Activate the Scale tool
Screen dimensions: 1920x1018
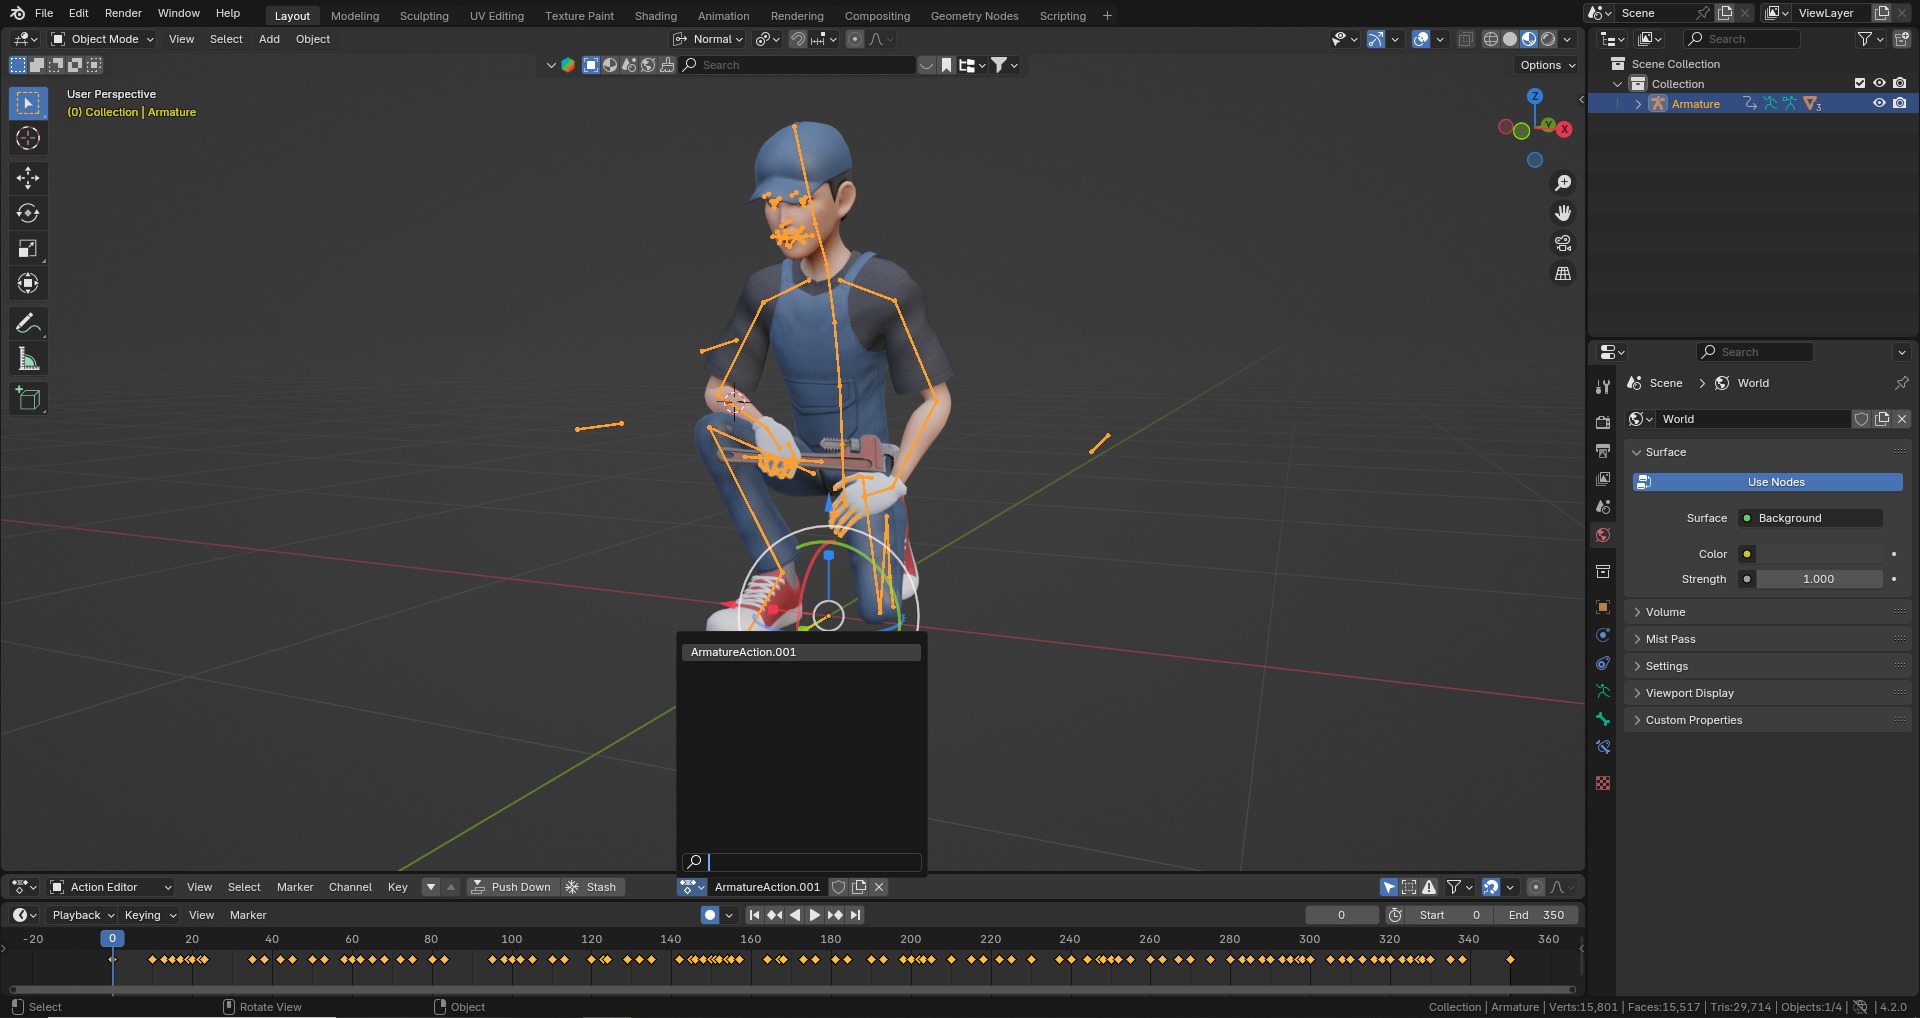(28, 248)
